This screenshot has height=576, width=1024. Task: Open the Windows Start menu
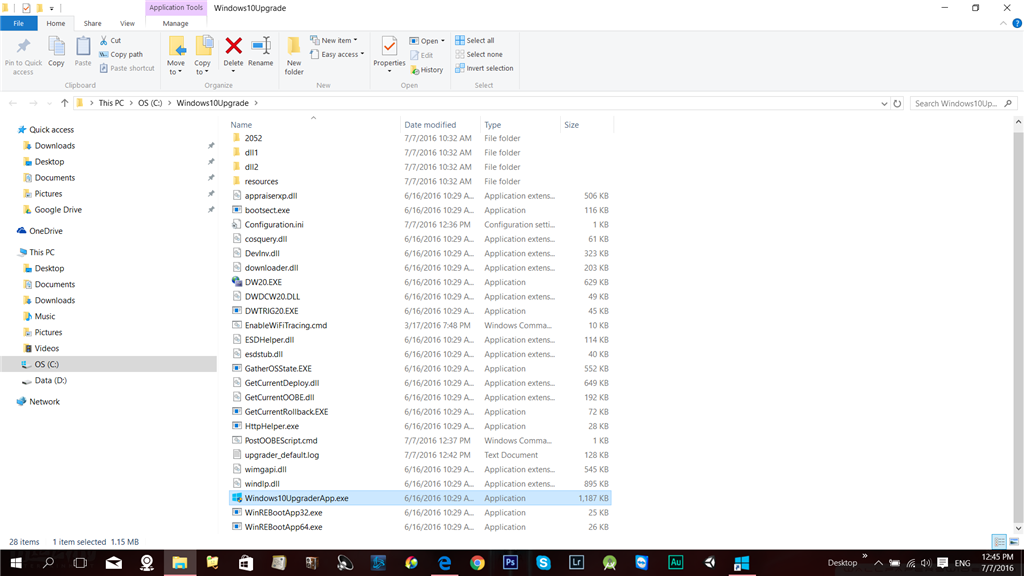coord(16,563)
